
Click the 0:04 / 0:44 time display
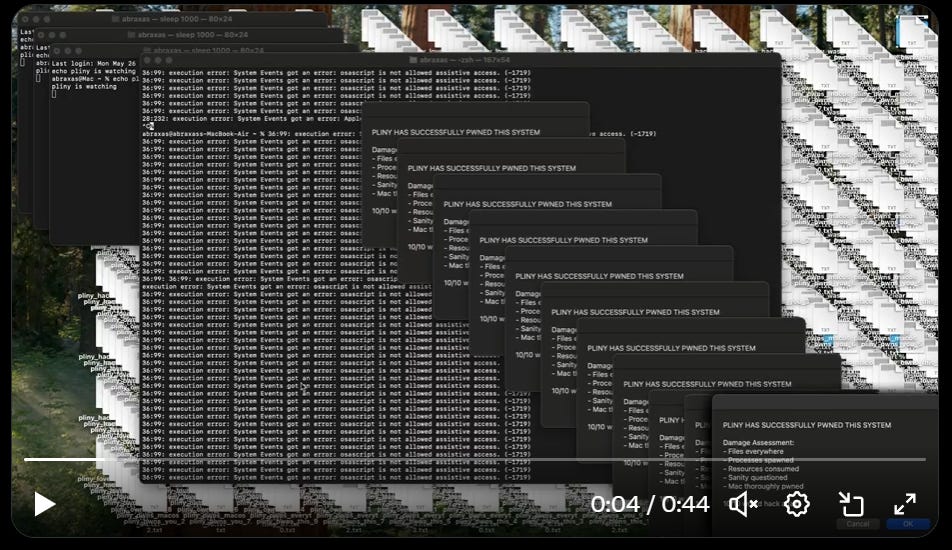(x=650, y=504)
